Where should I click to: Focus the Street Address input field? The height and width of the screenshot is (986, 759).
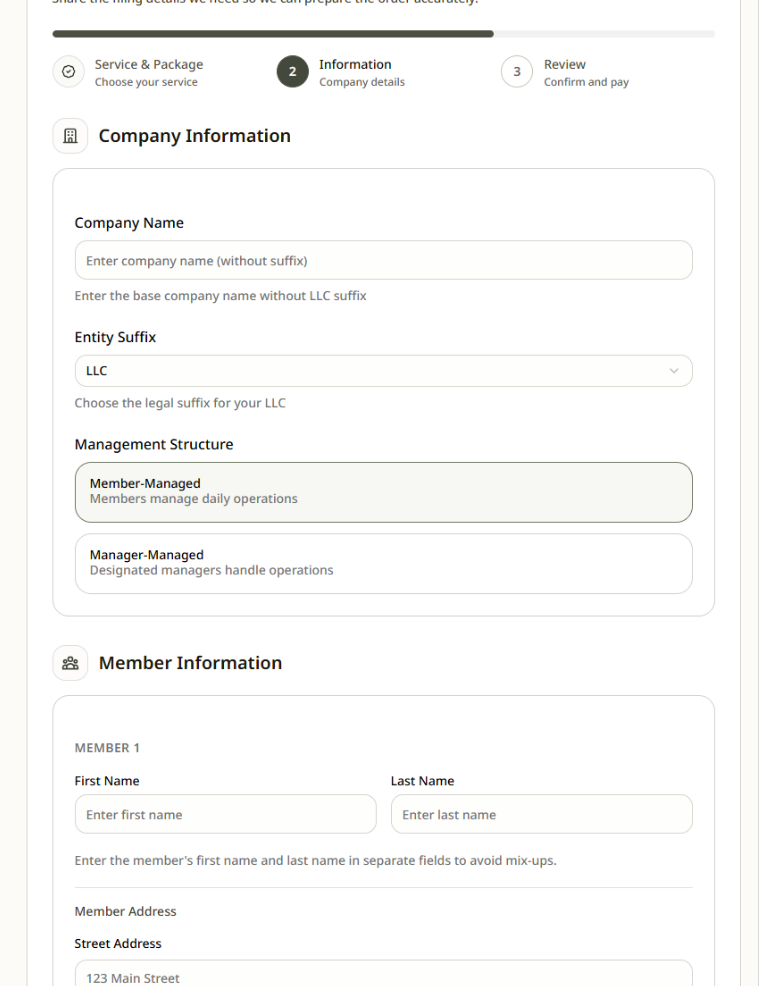(x=383, y=975)
